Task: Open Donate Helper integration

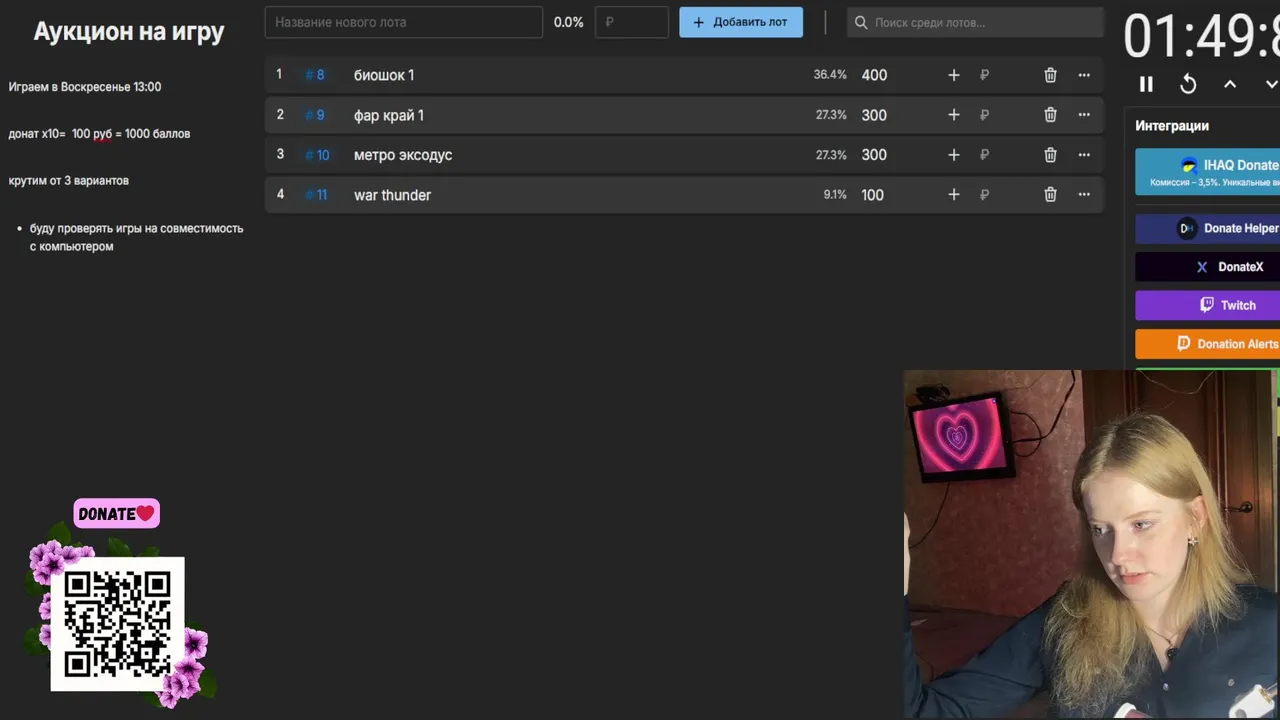Action: (x=1208, y=228)
